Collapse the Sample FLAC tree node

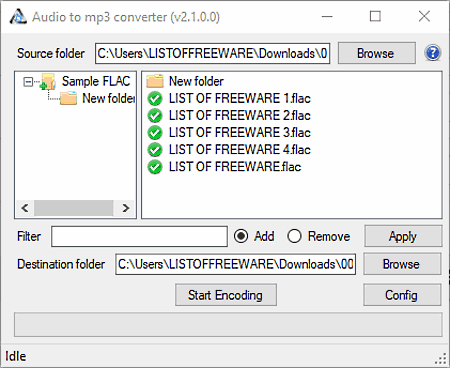(28, 81)
